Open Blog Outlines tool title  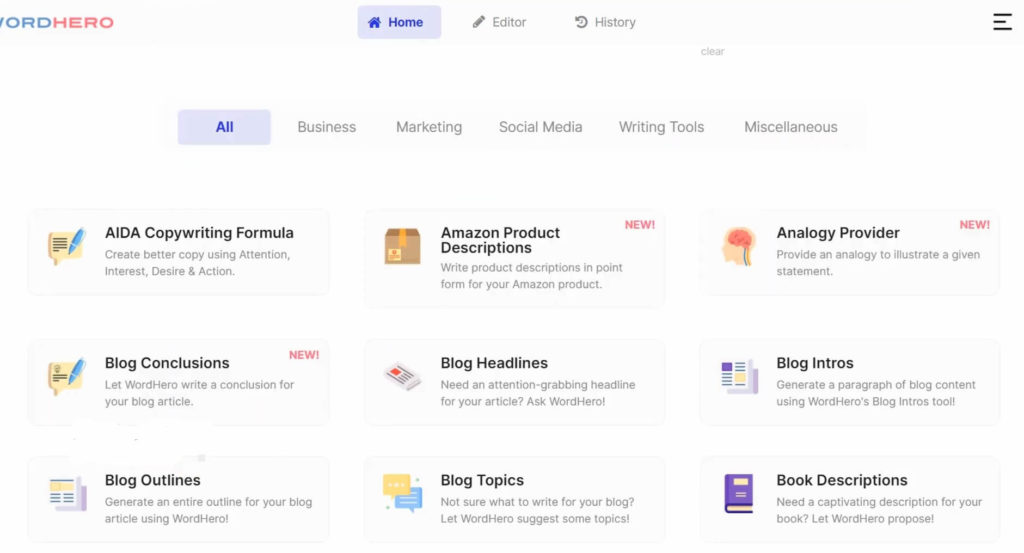coord(153,480)
